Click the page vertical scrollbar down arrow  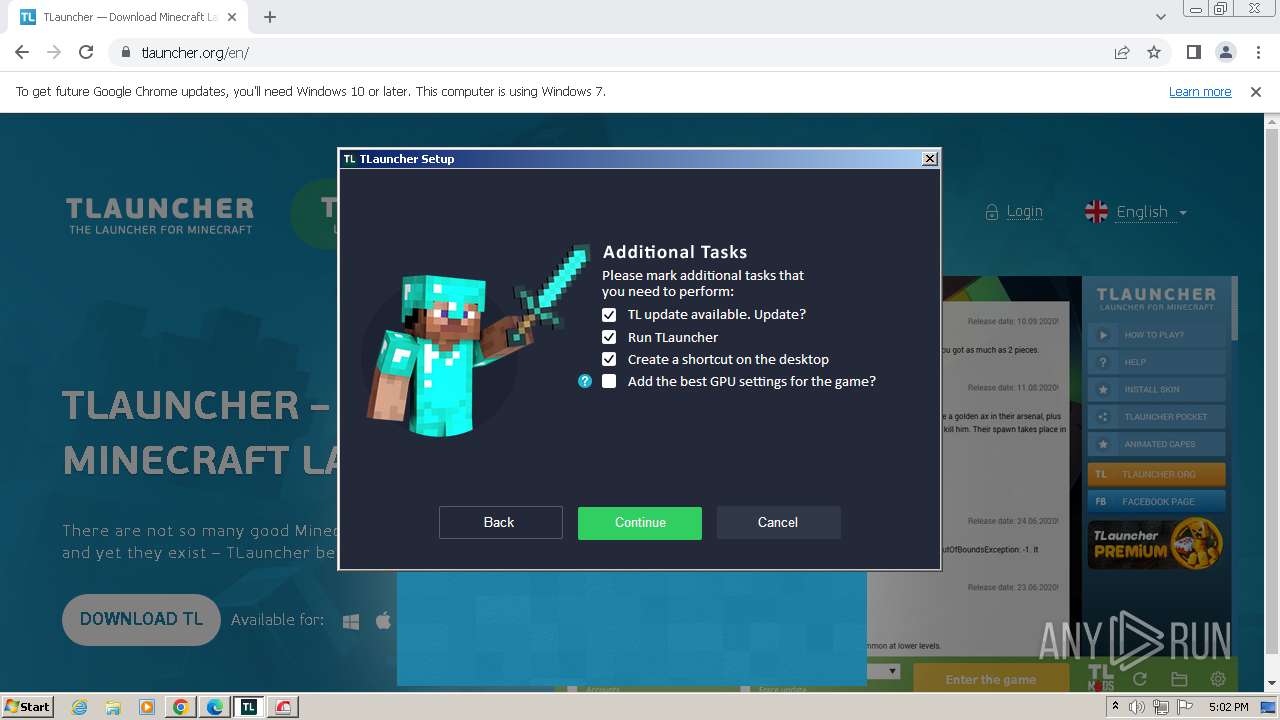tap(1272, 682)
